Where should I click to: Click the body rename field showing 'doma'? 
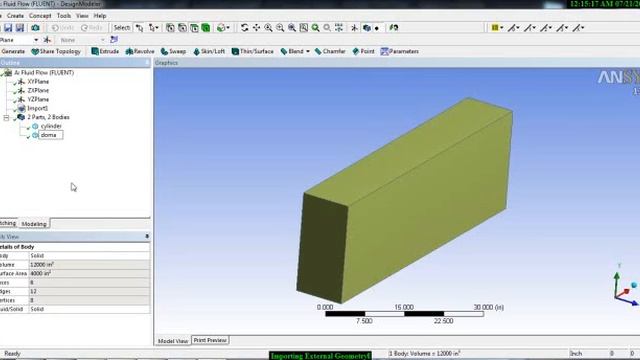tap(51, 135)
